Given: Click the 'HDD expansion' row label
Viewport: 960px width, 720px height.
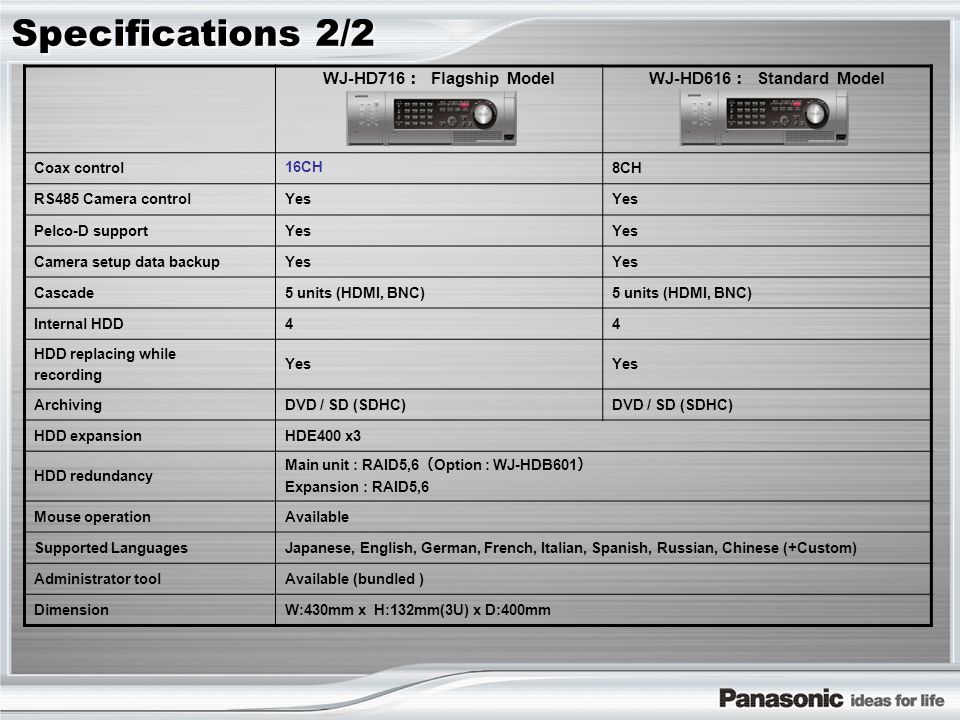Looking at the screenshot, I should click(x=88, y=436).
